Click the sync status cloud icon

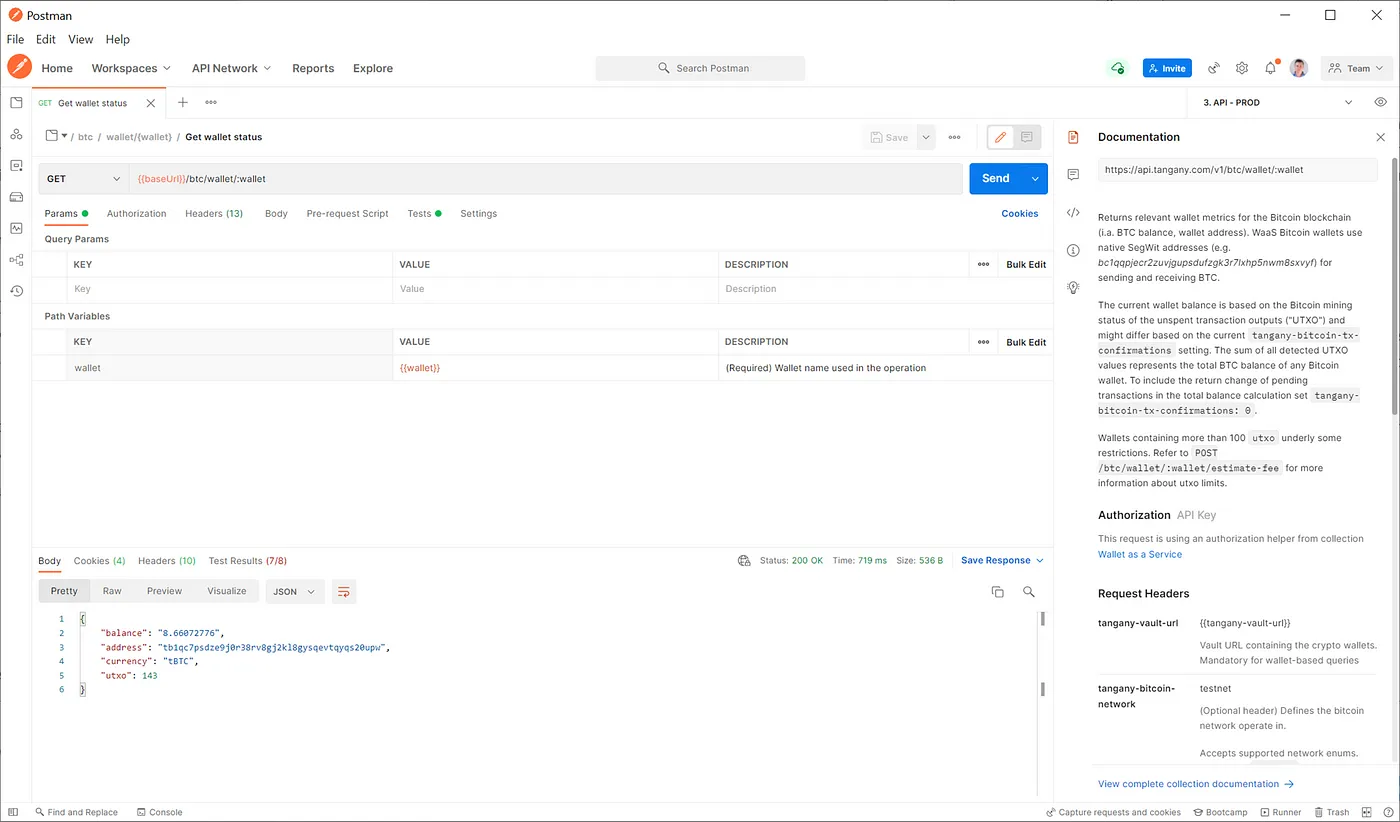click(x=1117, y=68)
